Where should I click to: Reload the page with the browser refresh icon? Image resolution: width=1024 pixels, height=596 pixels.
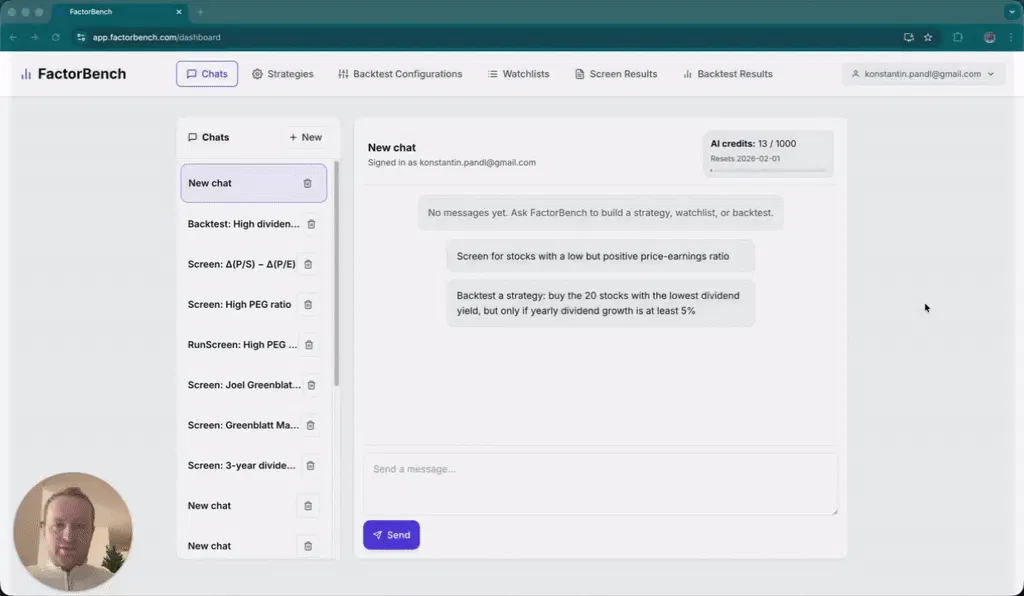point(56,37)
